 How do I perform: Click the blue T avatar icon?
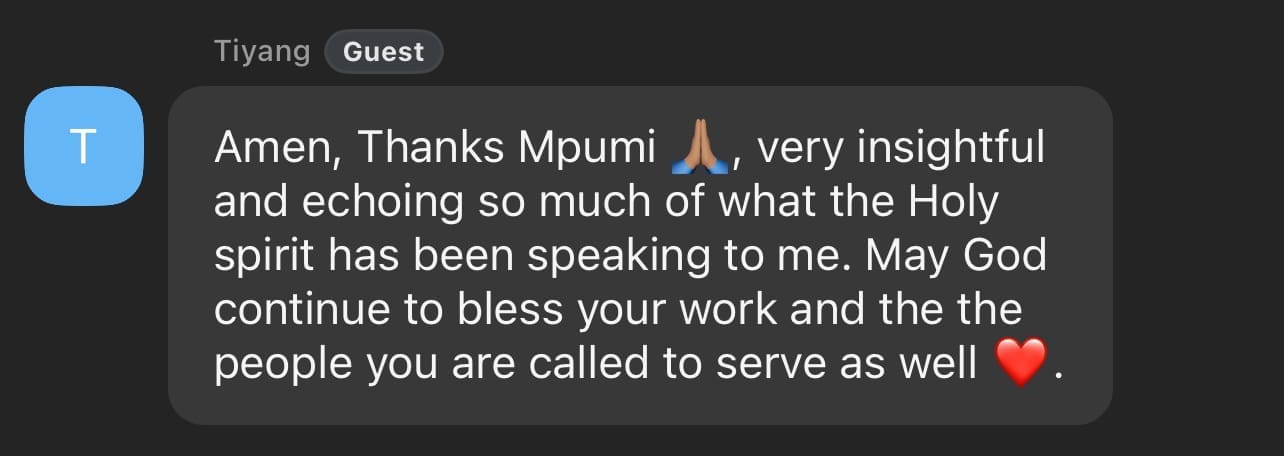pyautogui.click(x=84, y=147)
